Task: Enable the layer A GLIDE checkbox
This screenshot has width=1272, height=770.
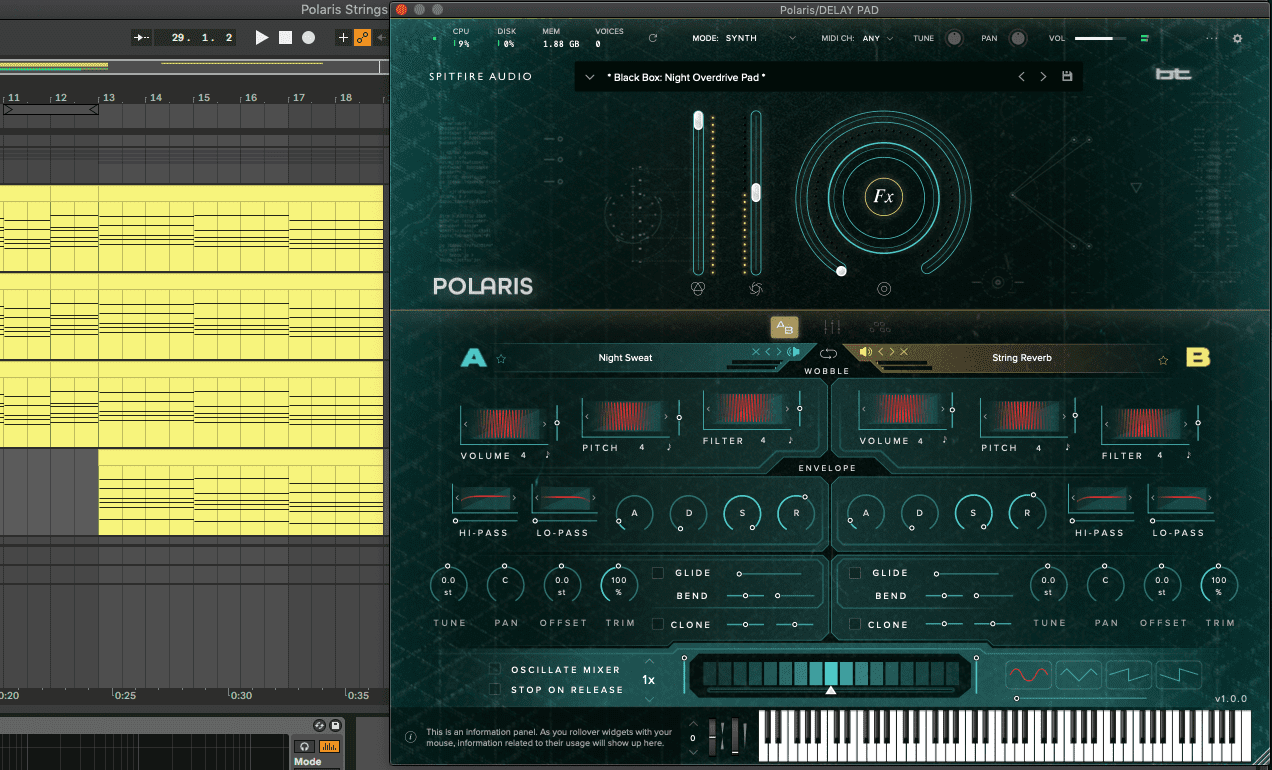Action: (658, 573)
